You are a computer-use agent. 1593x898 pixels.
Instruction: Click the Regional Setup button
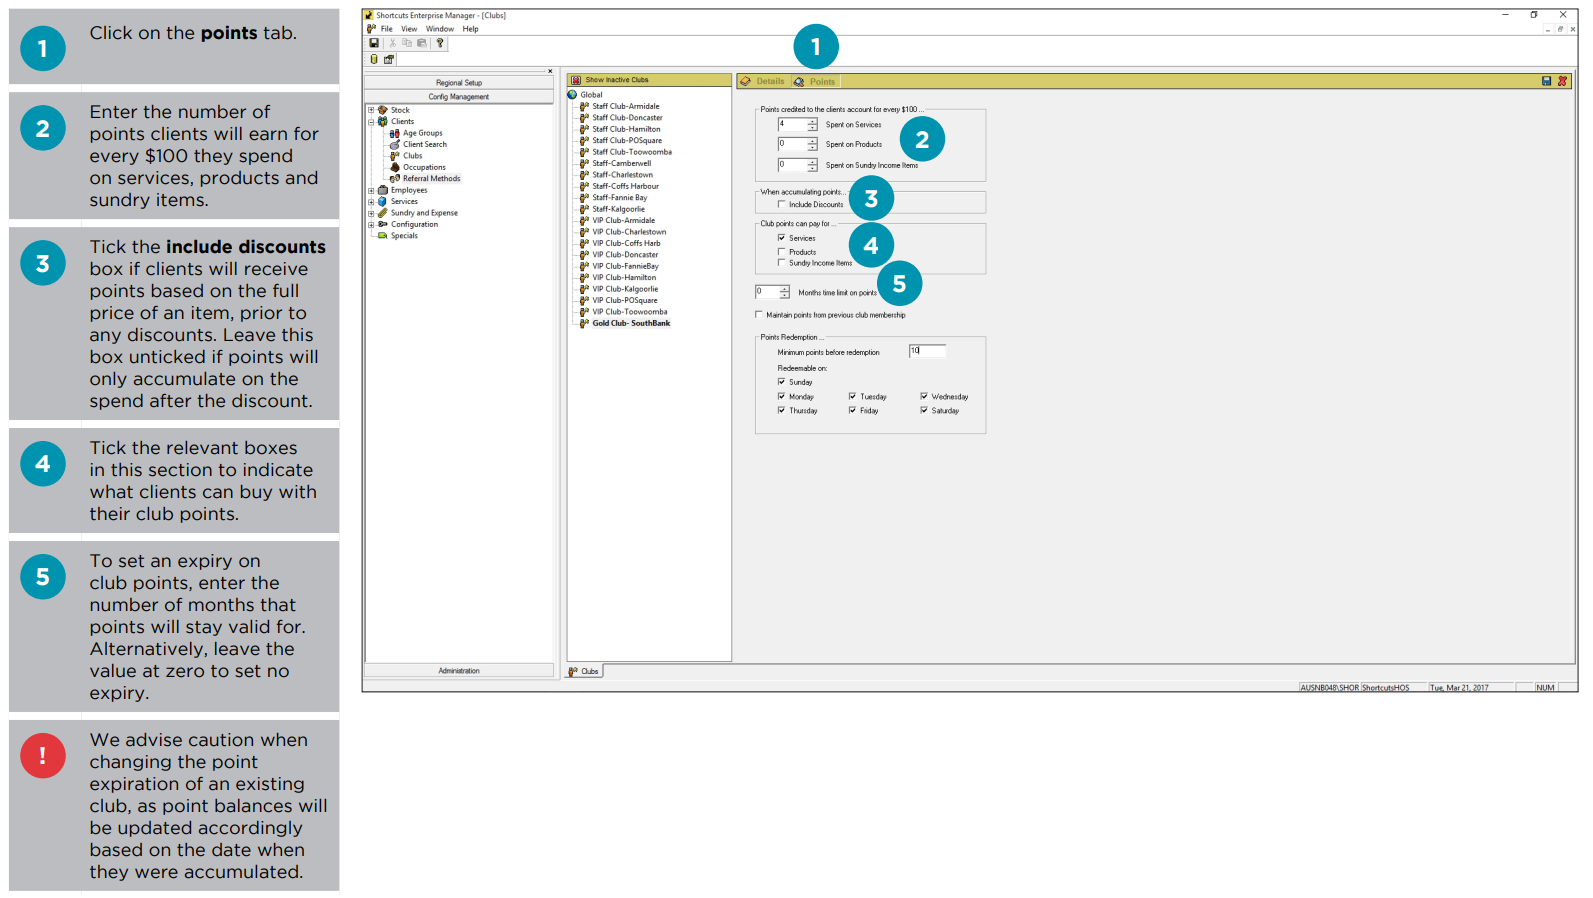459,83
